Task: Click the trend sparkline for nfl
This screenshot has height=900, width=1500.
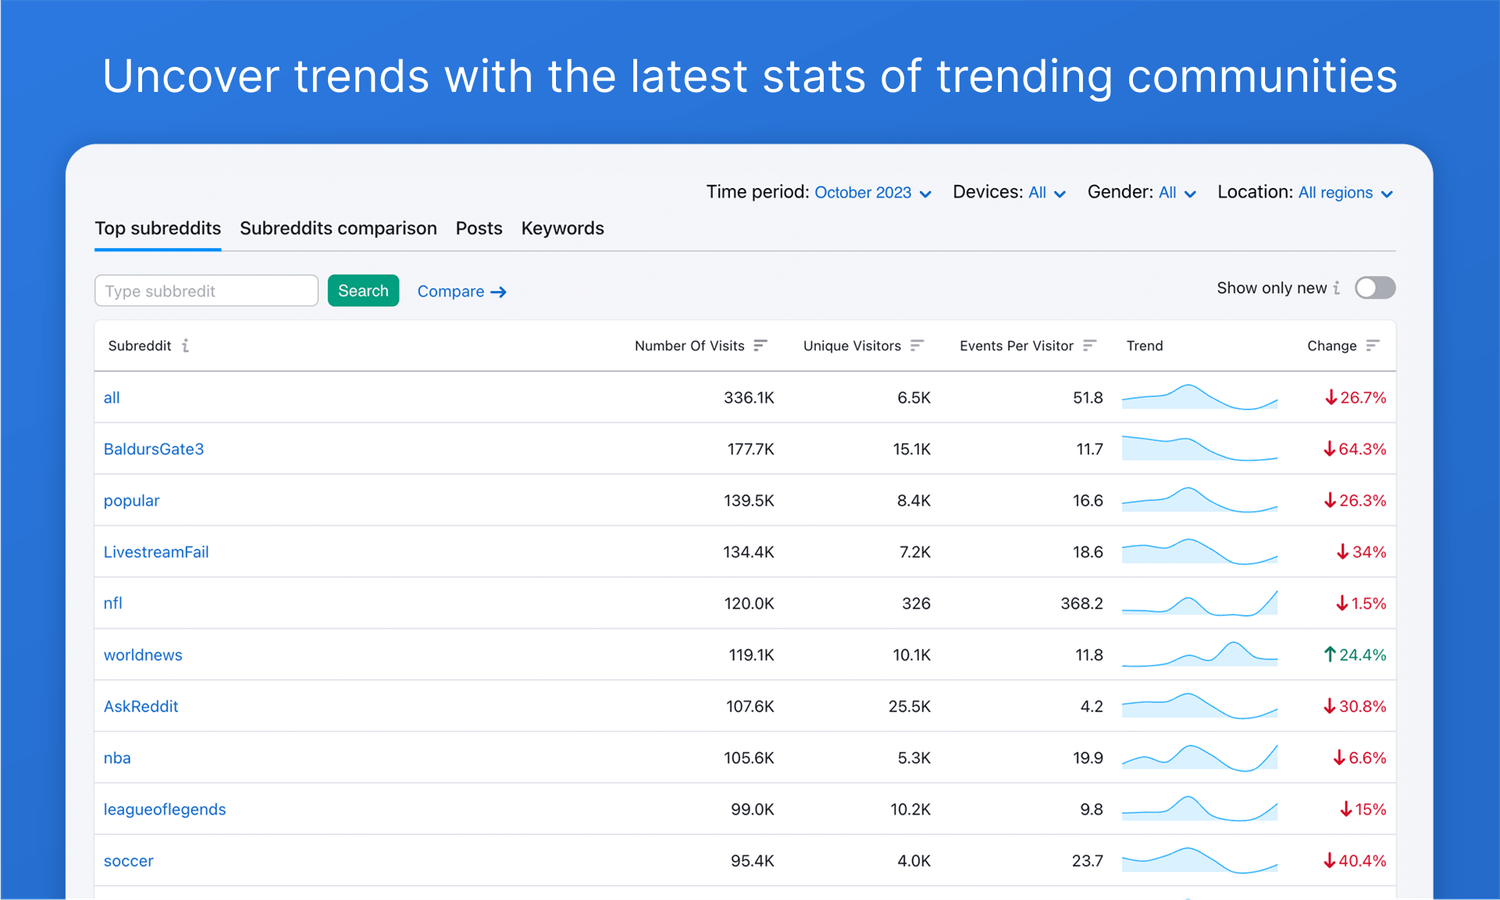Action: (1200, 603)
